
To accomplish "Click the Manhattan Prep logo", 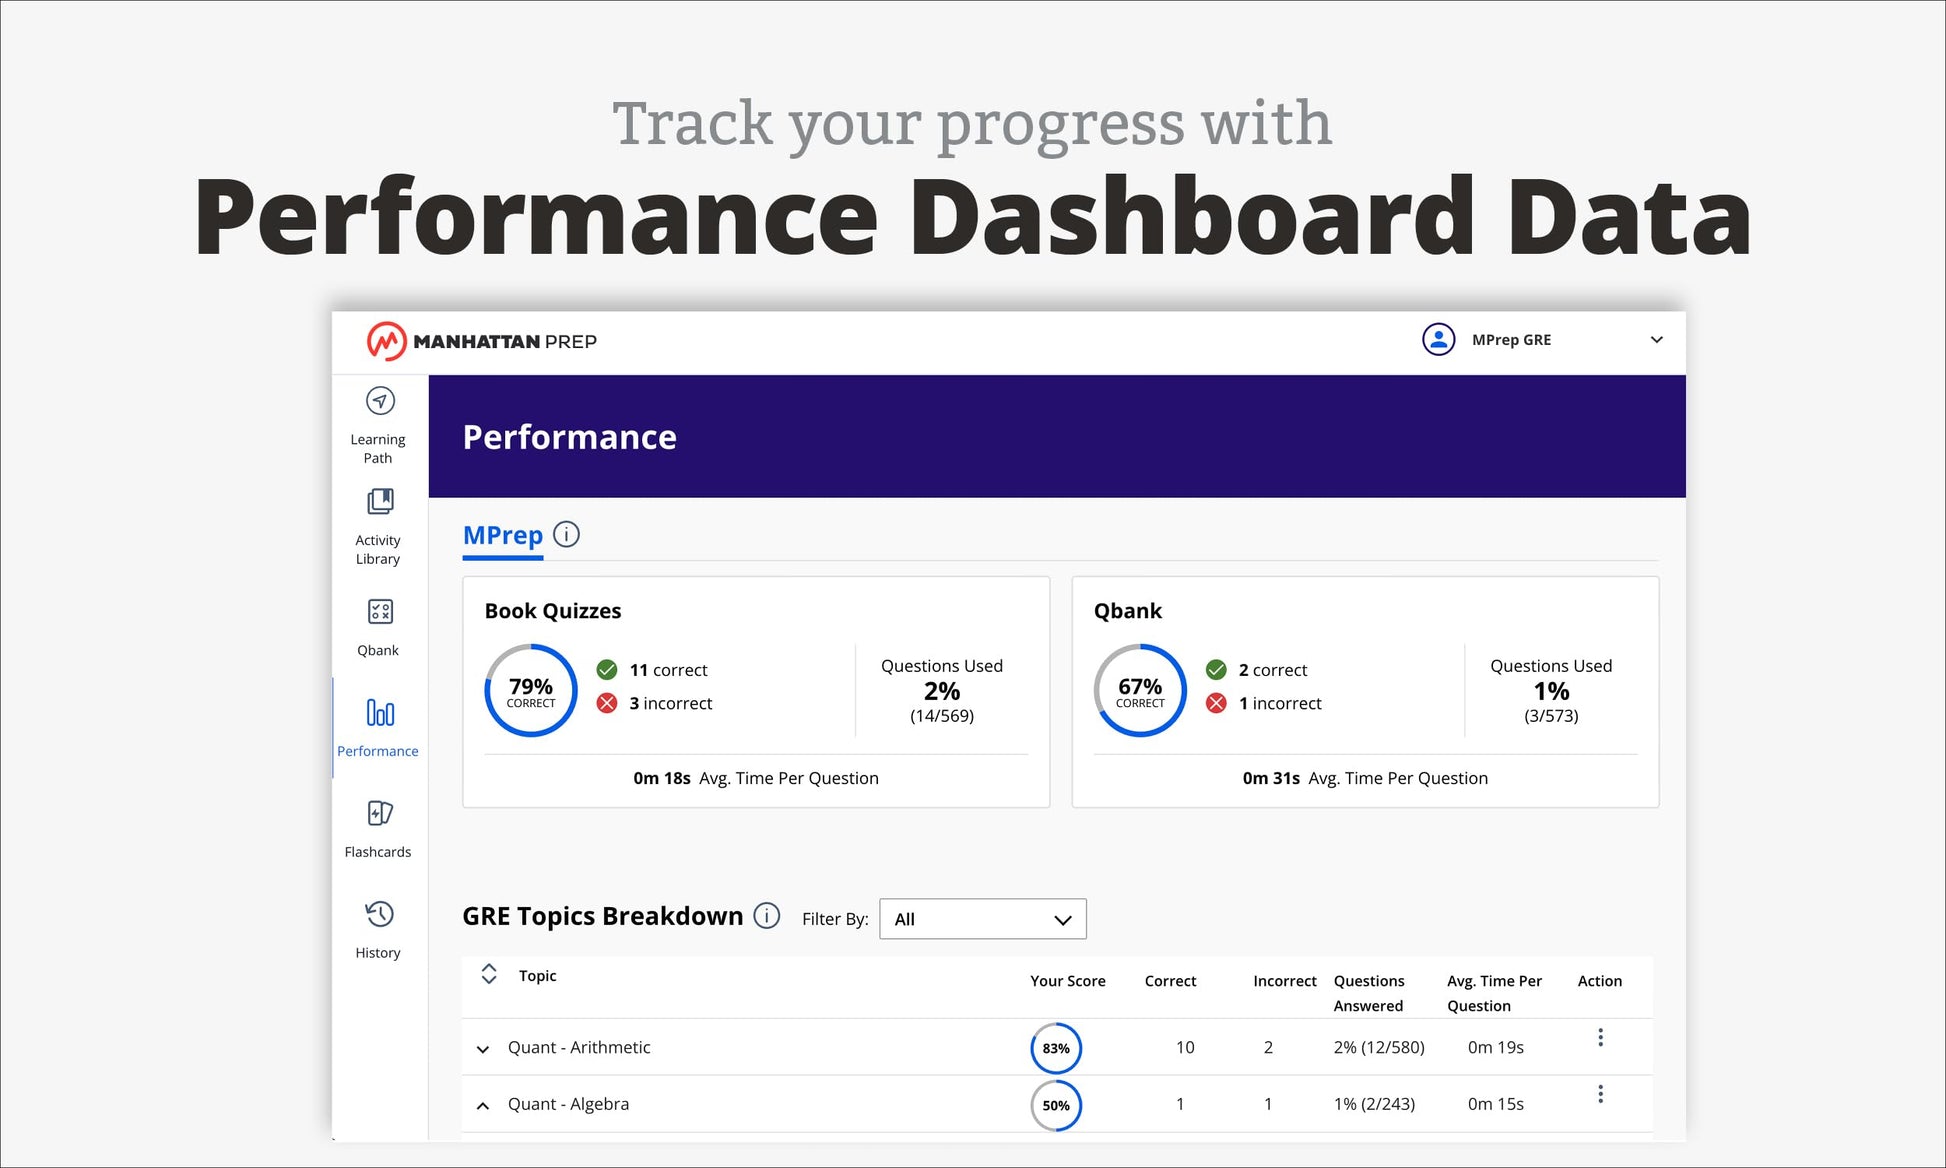I will [x=481, y=341].
